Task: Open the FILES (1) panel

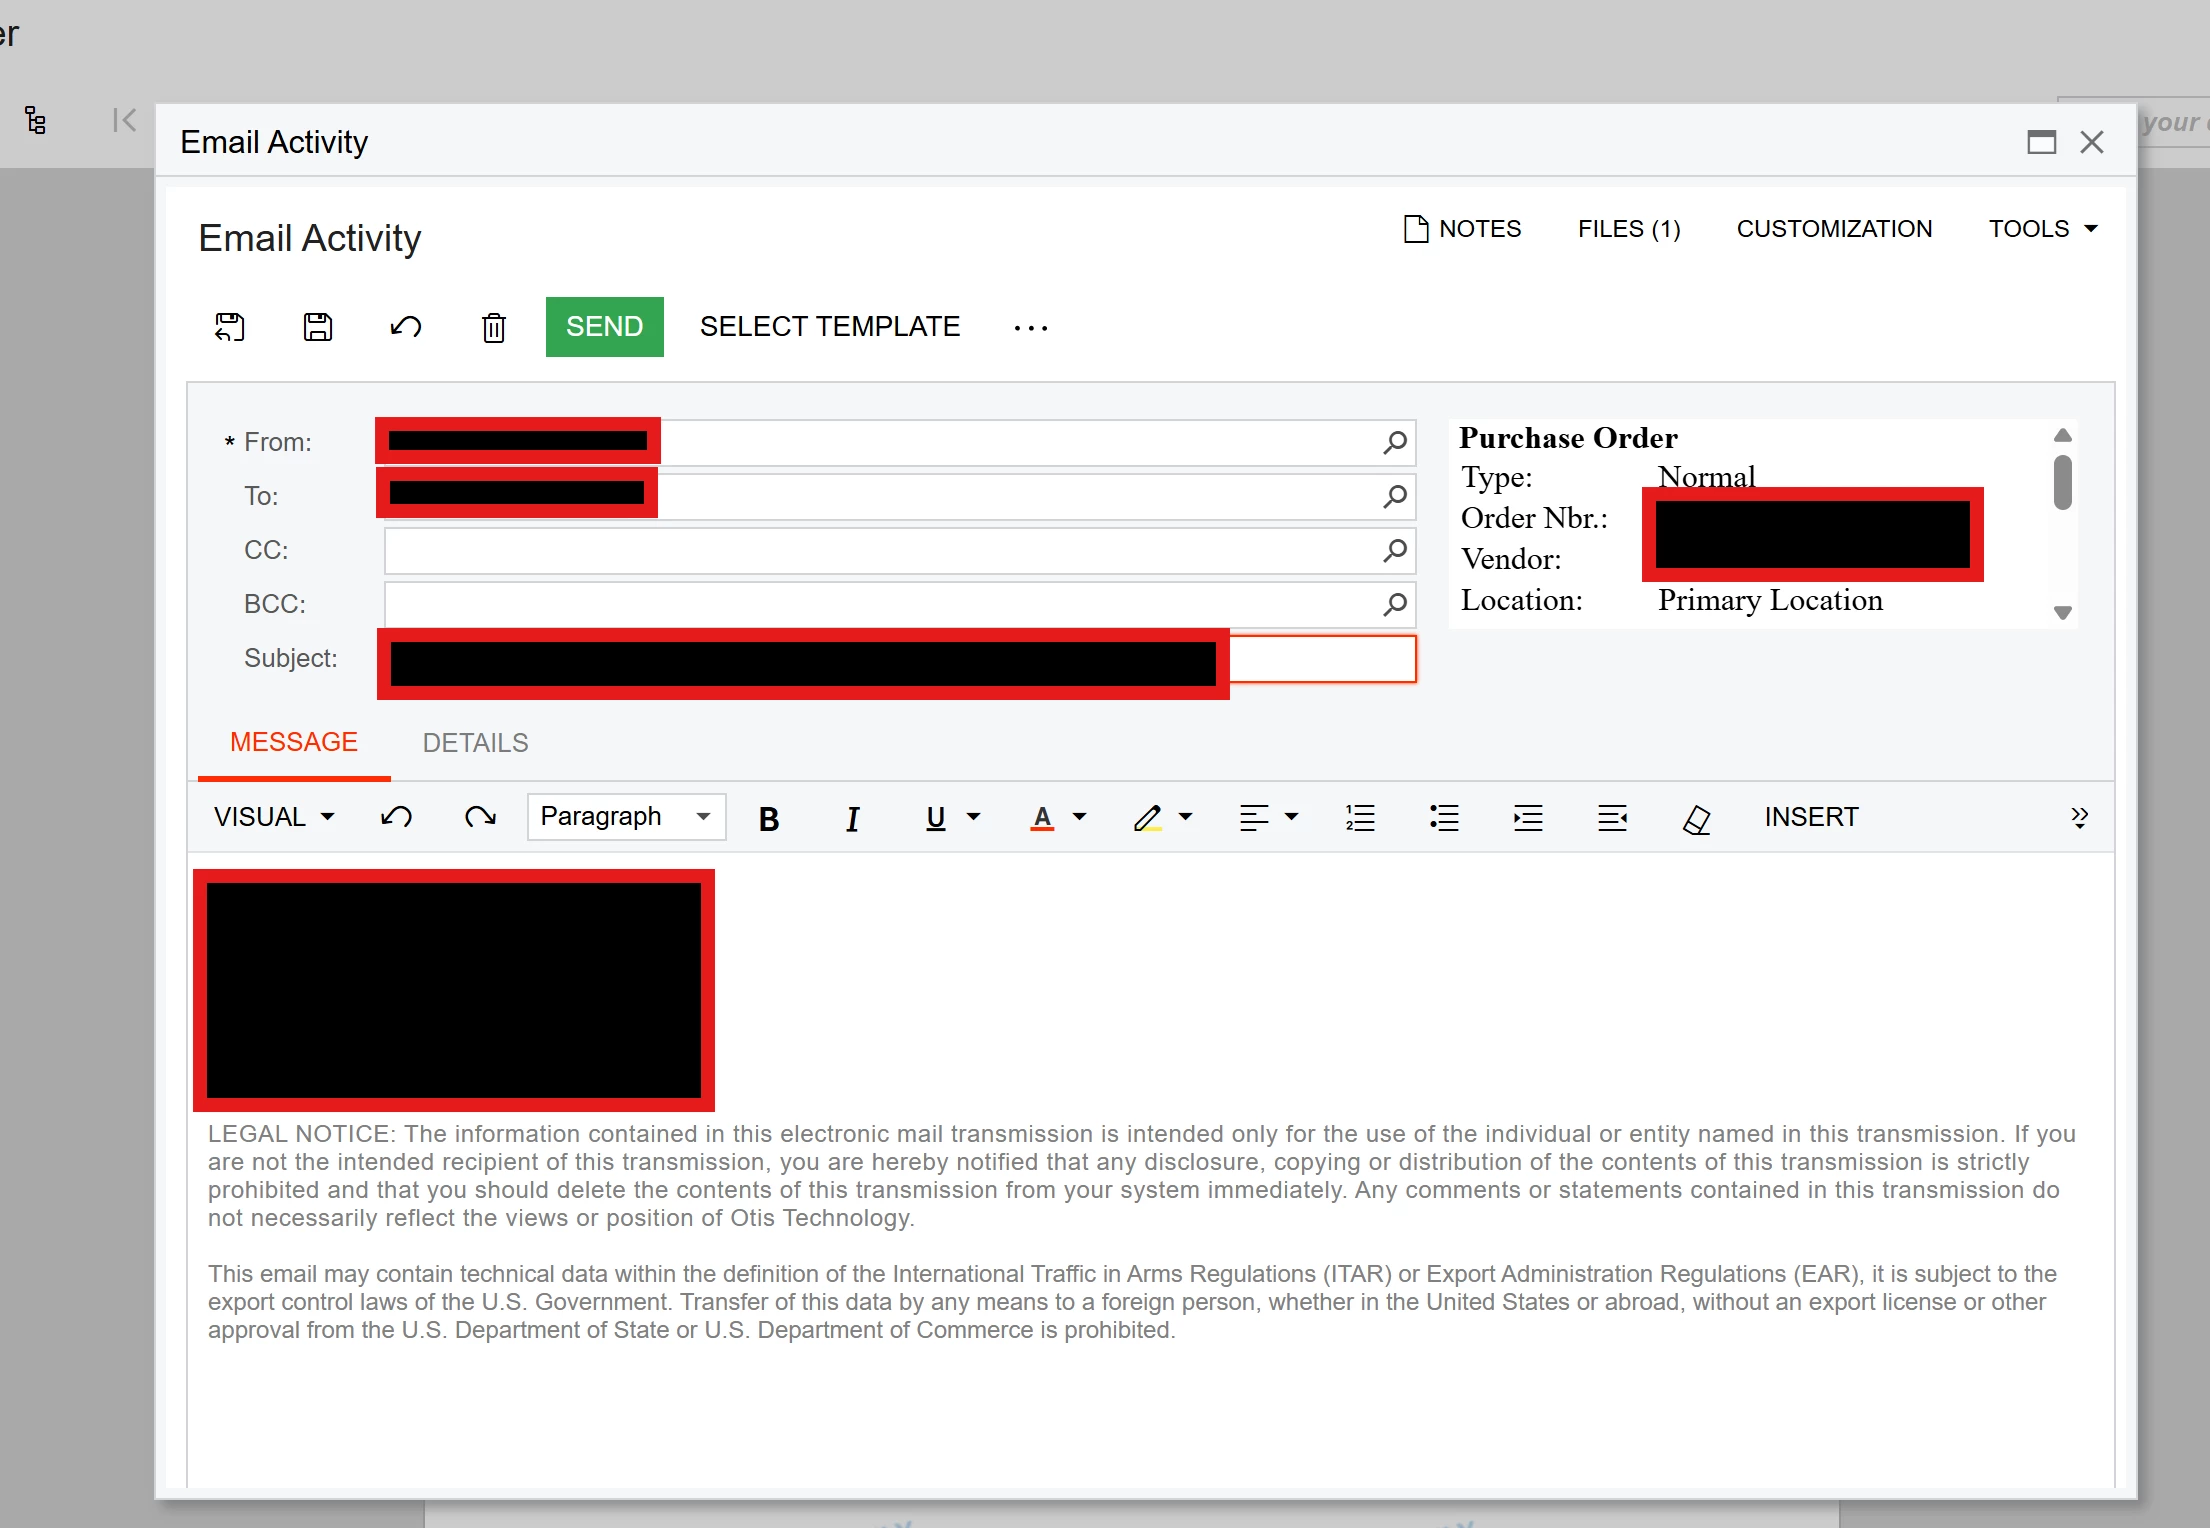Action: coord(1628,229)
